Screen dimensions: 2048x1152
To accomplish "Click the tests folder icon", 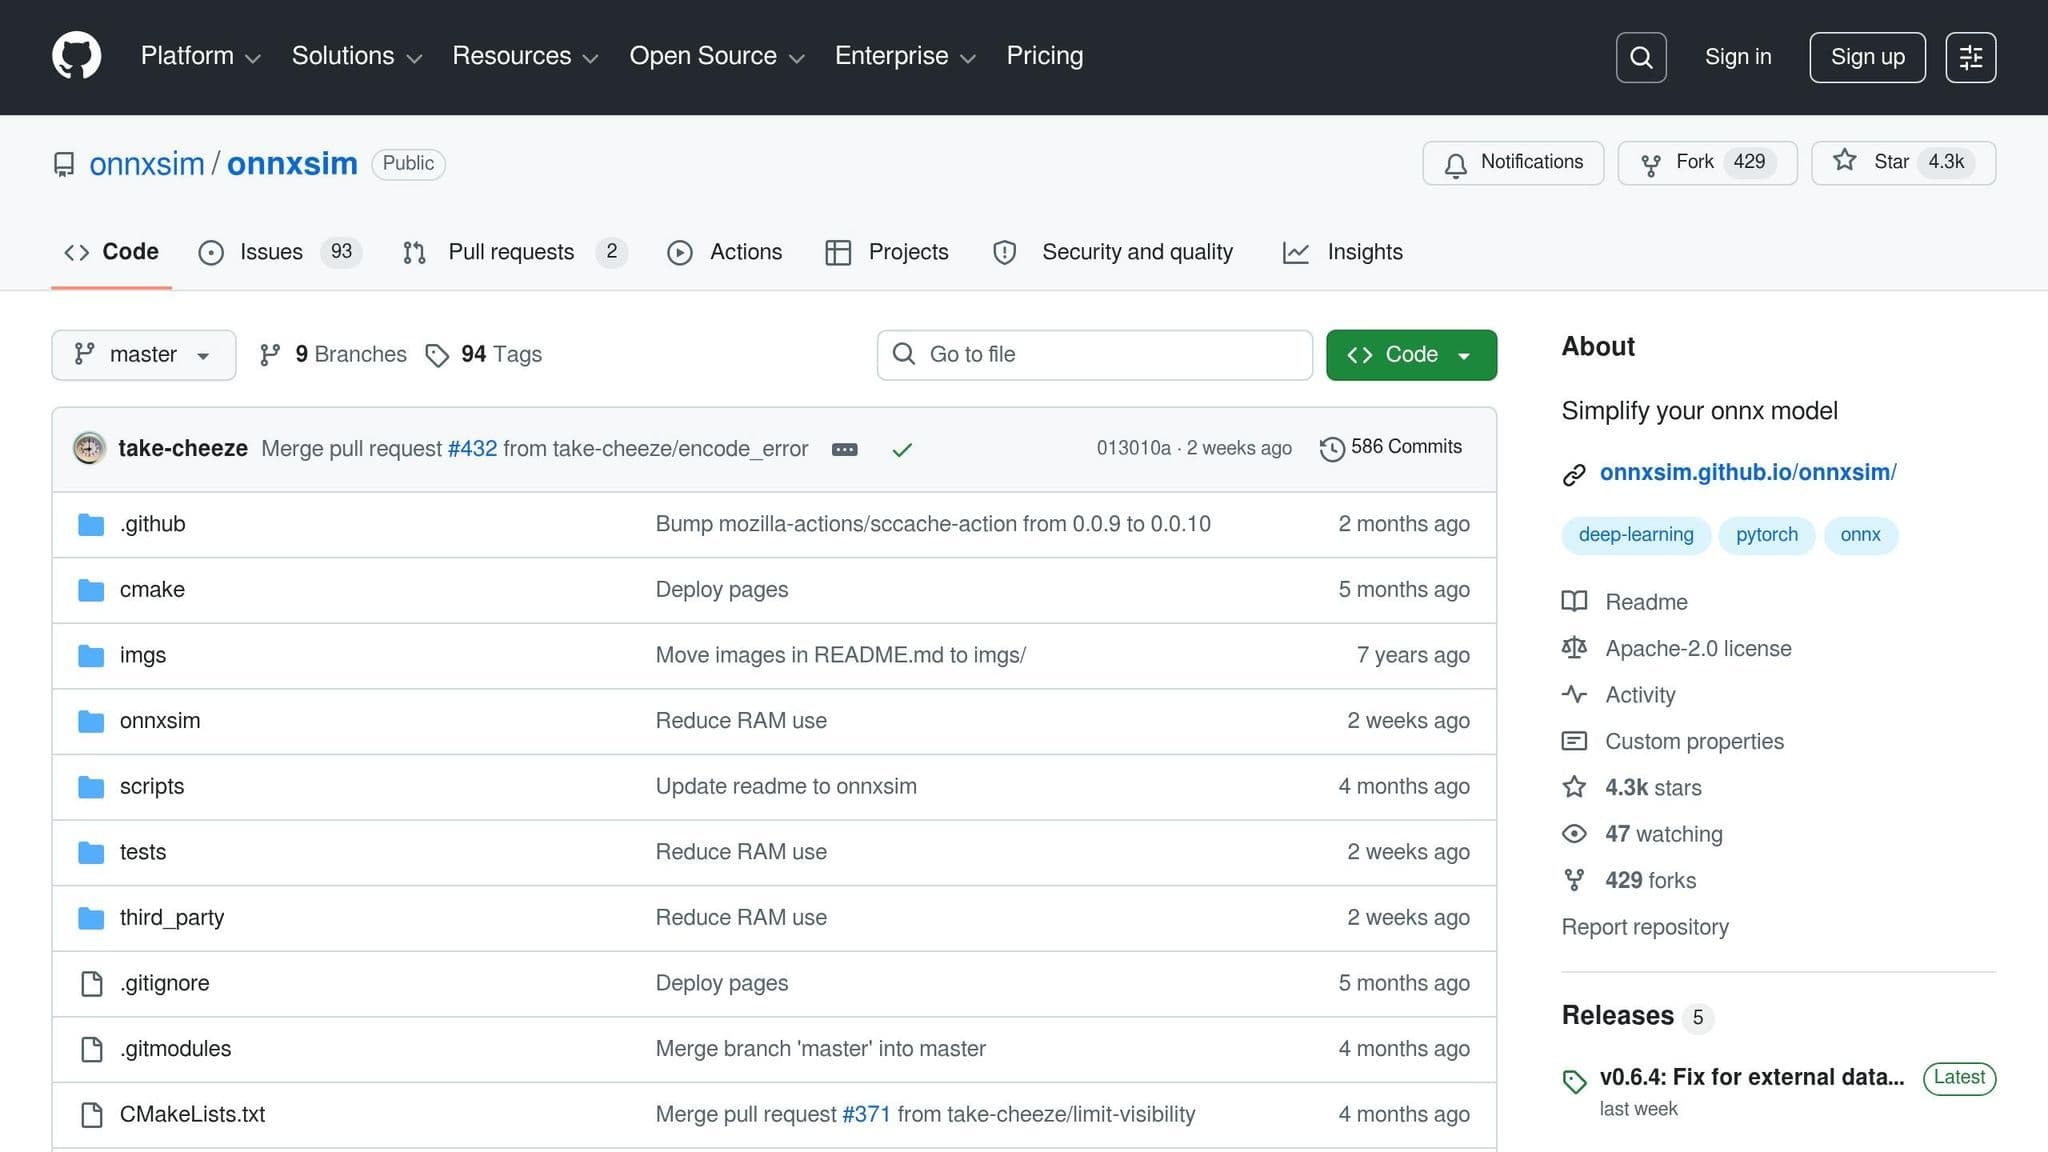I will (x=91, y=853).
